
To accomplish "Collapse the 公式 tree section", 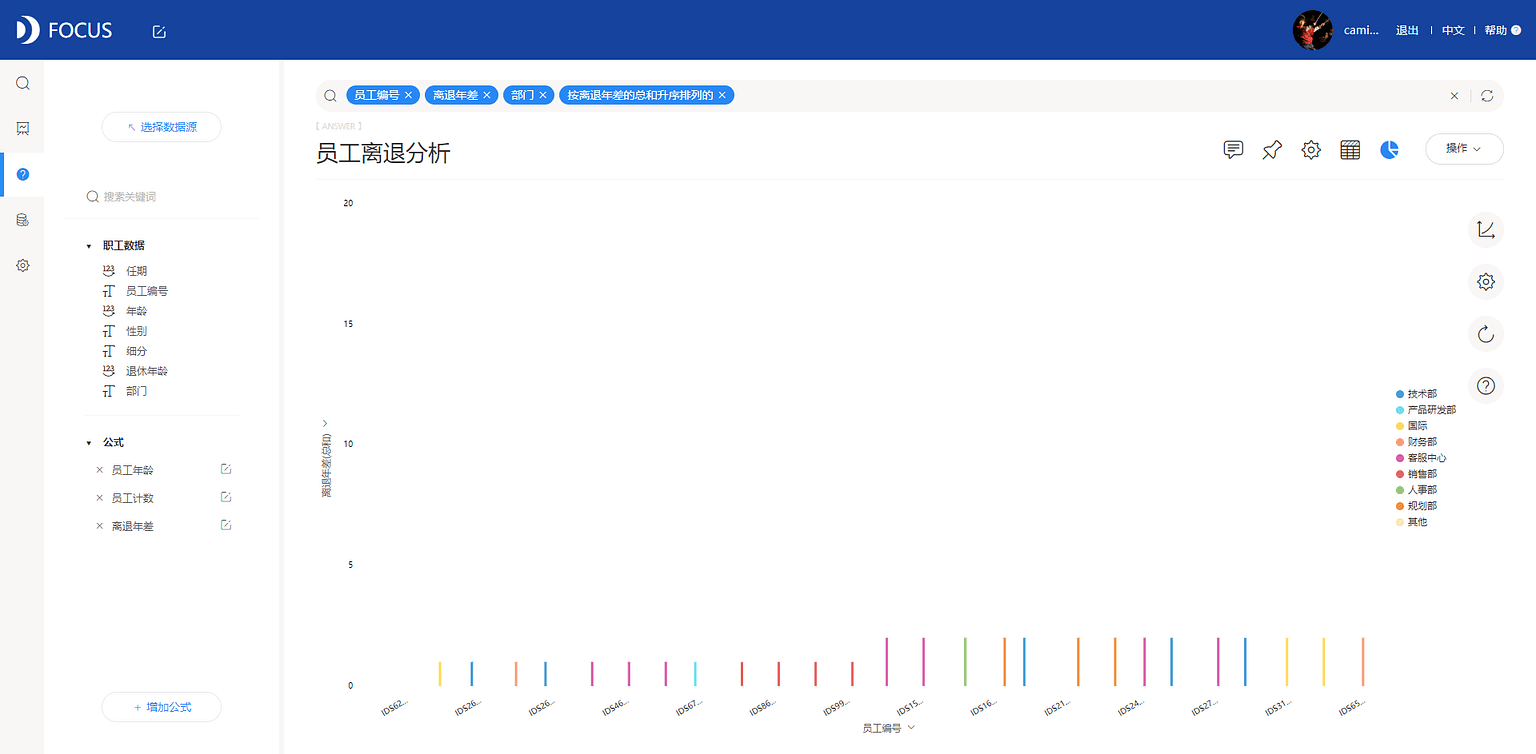I will pos(89,442).
